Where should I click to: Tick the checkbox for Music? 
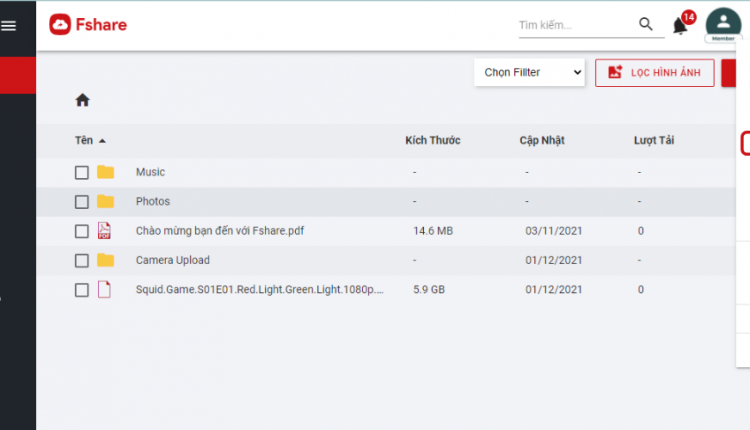click(82, 173)
